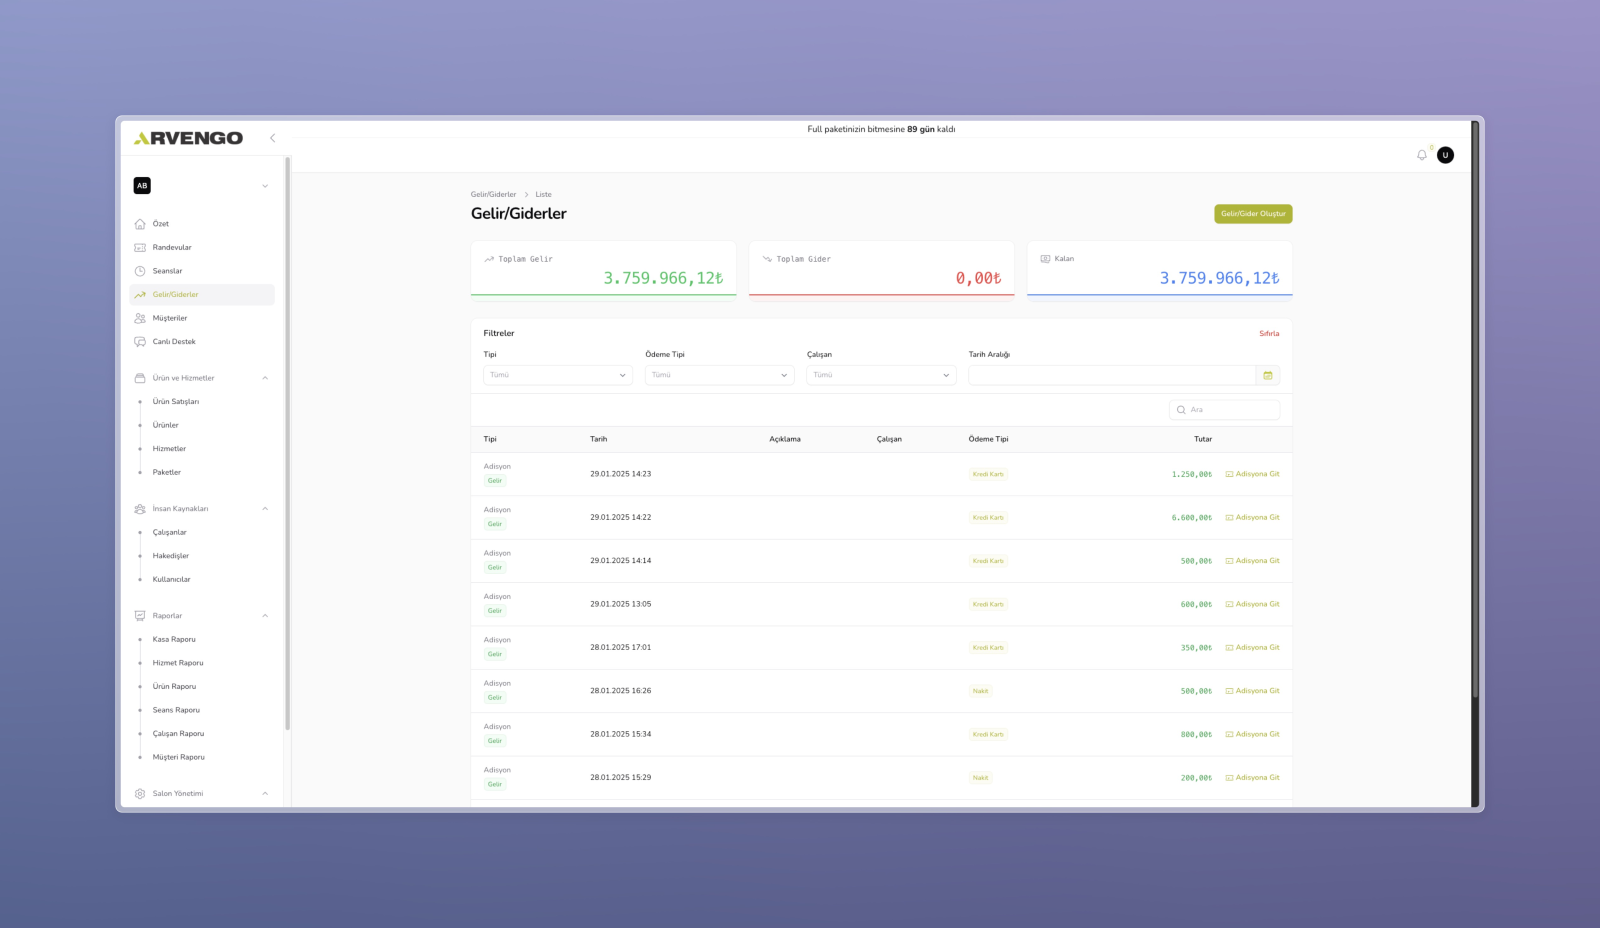Viewport: 1600px width, 928px height.
Task: Open the Çalışan filter dropdown
Action: coord(881,375)
